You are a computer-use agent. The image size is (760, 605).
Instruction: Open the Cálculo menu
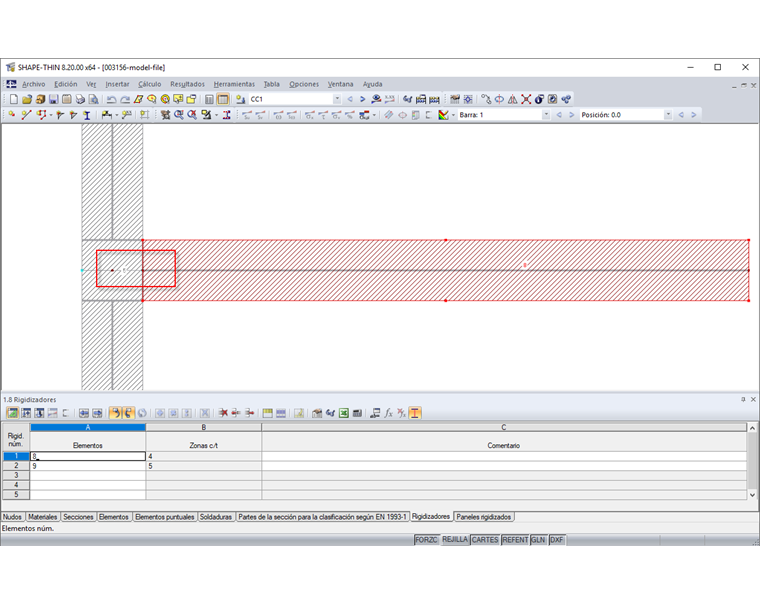tap(149, 84)
